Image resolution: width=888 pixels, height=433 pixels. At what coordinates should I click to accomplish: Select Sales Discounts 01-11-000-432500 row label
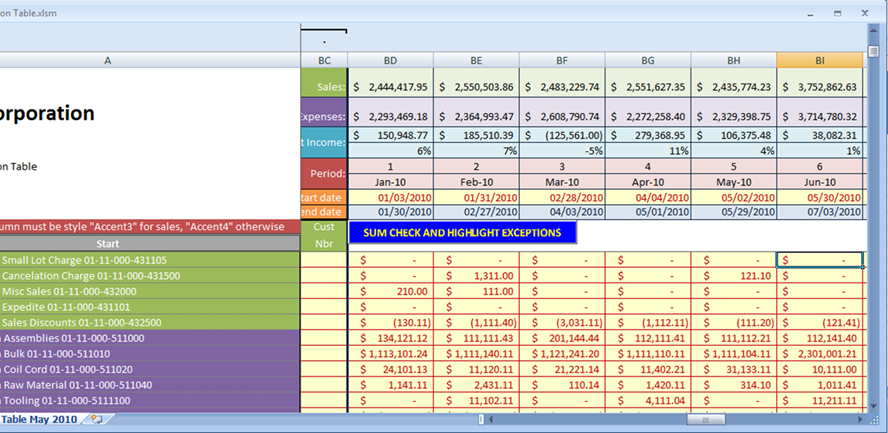click(x=150, y=323)
